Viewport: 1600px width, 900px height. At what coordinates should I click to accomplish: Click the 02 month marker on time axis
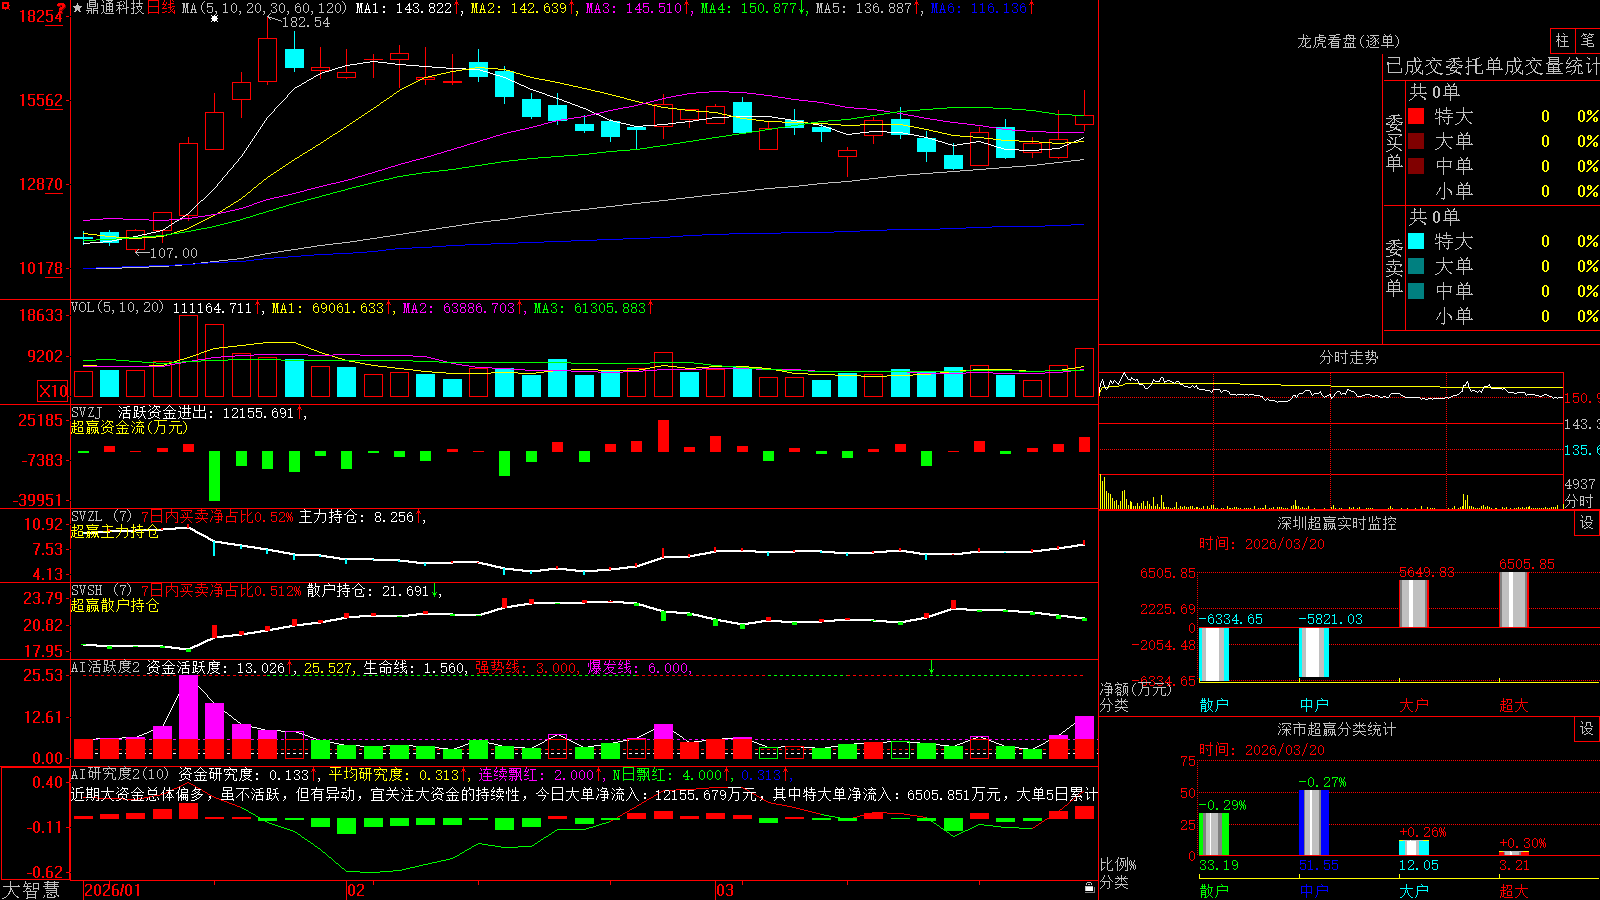tap(356, 890)
